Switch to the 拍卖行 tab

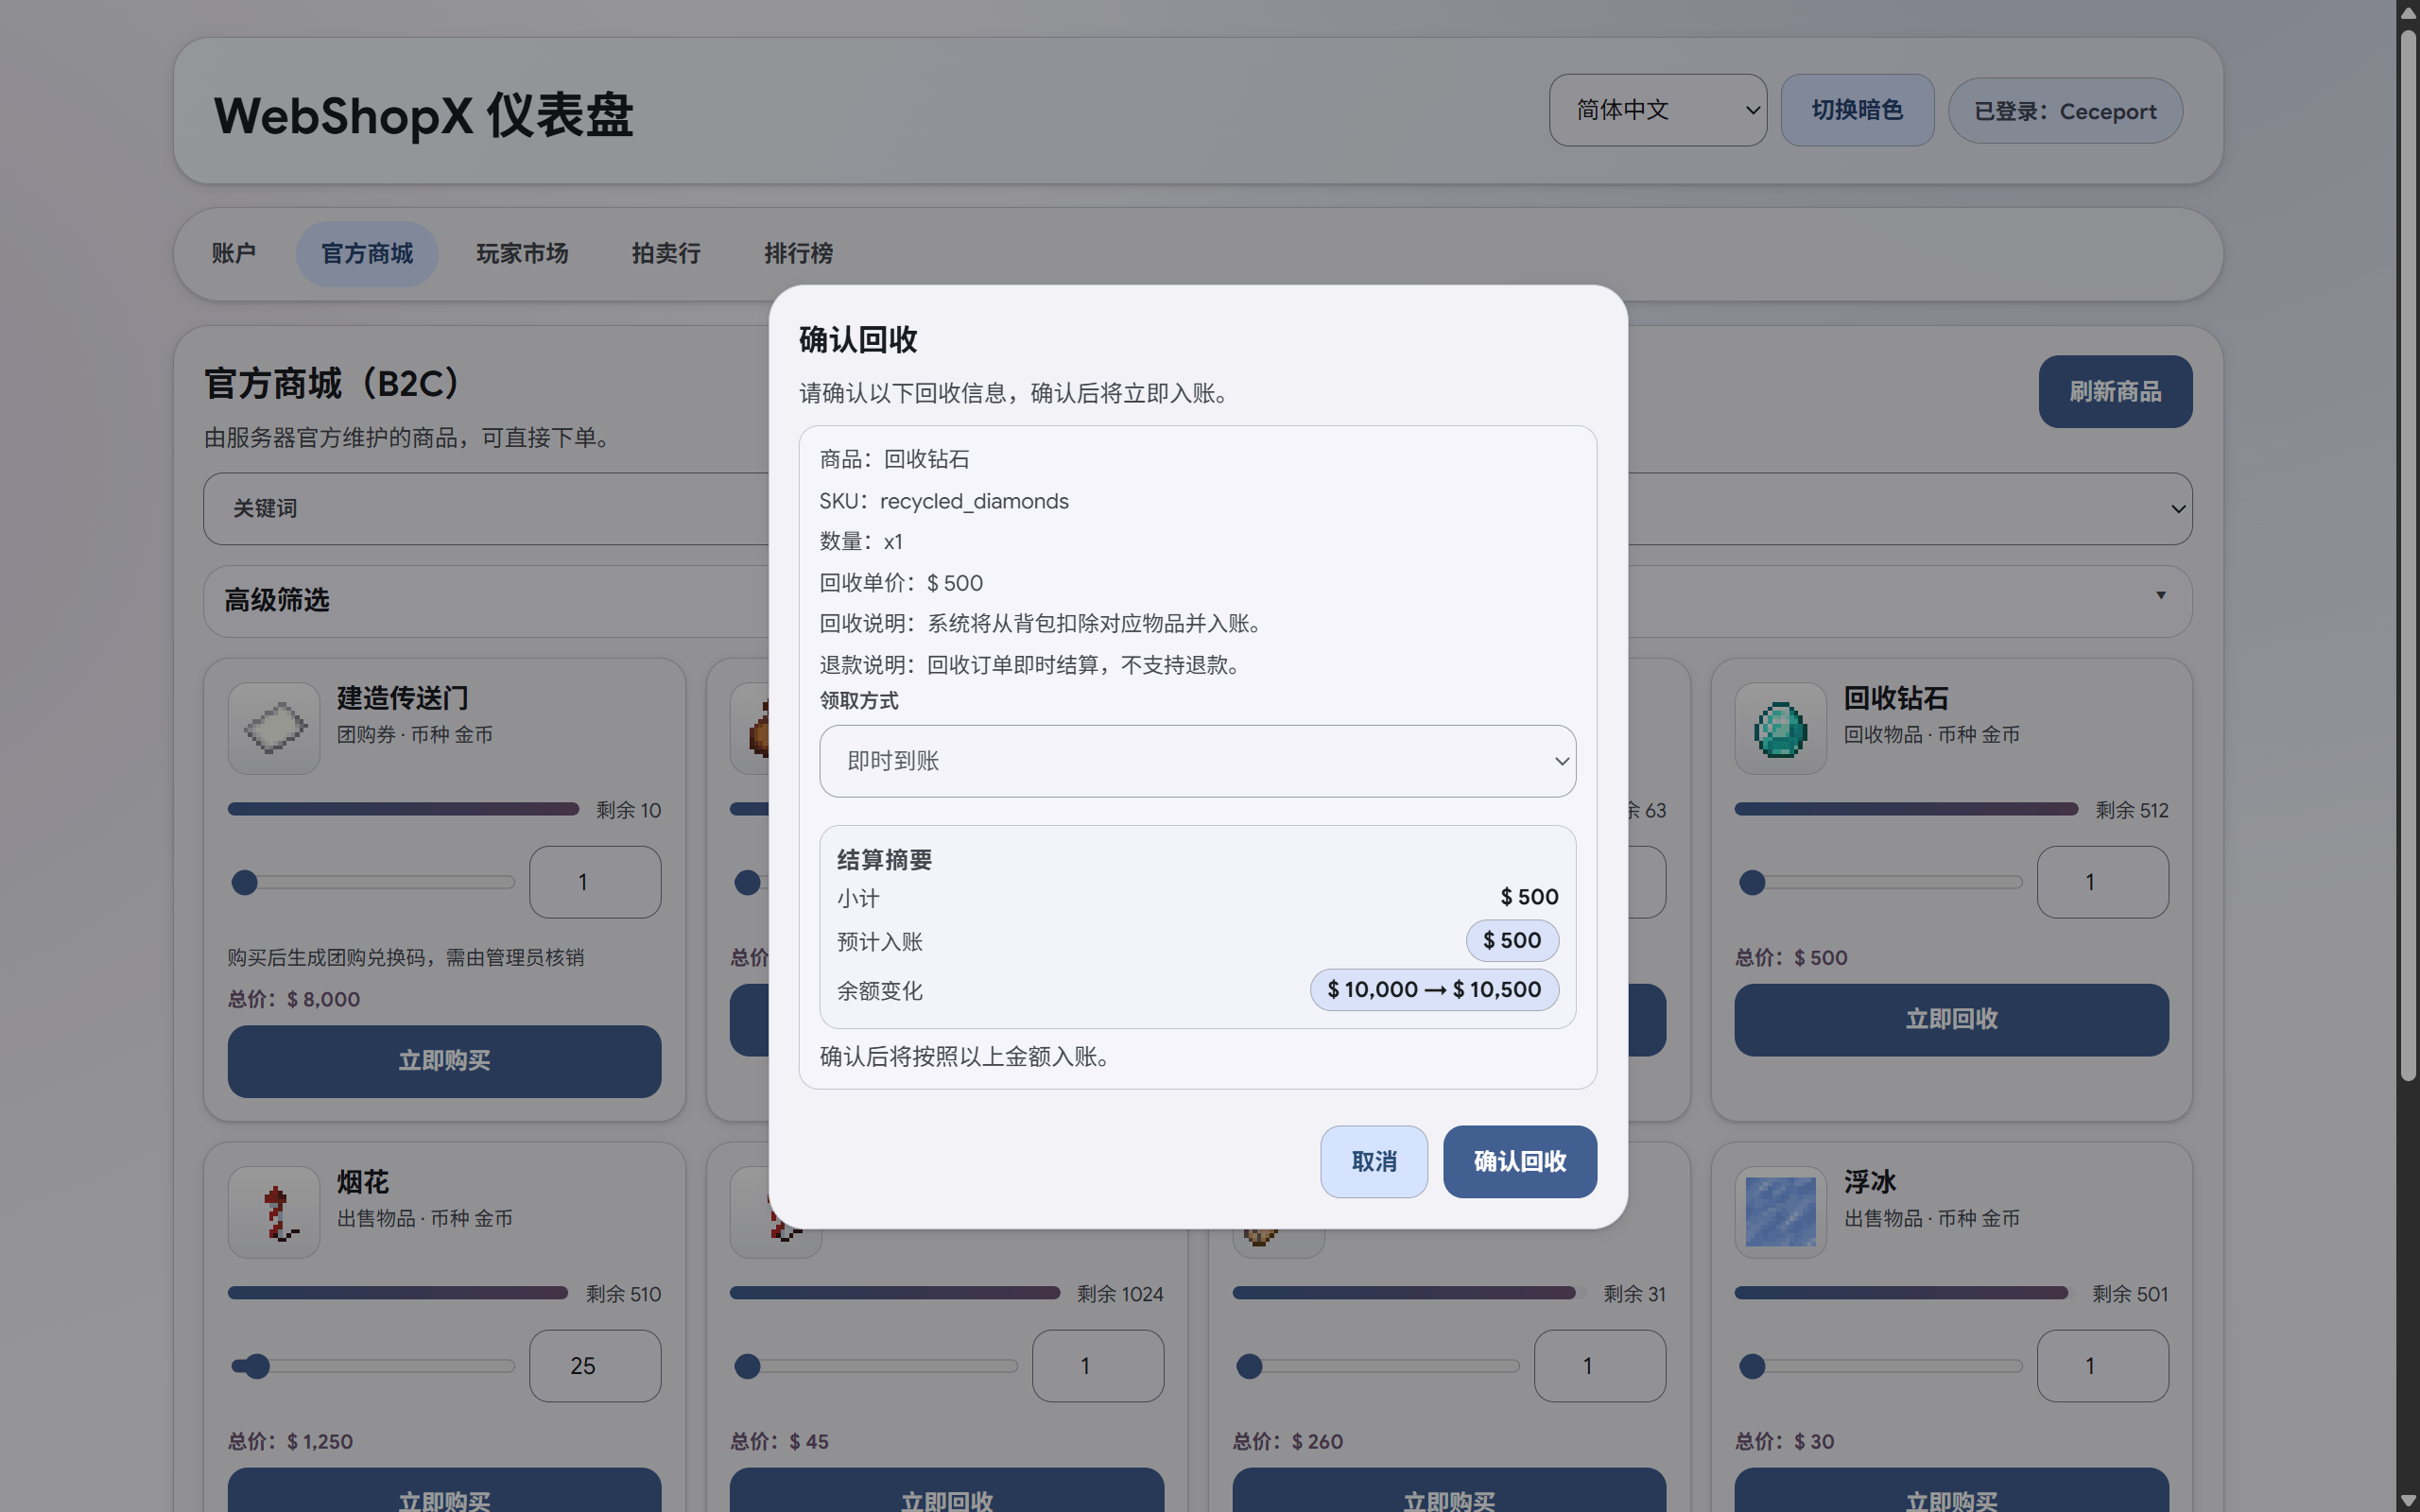click(x=666, y=254)
